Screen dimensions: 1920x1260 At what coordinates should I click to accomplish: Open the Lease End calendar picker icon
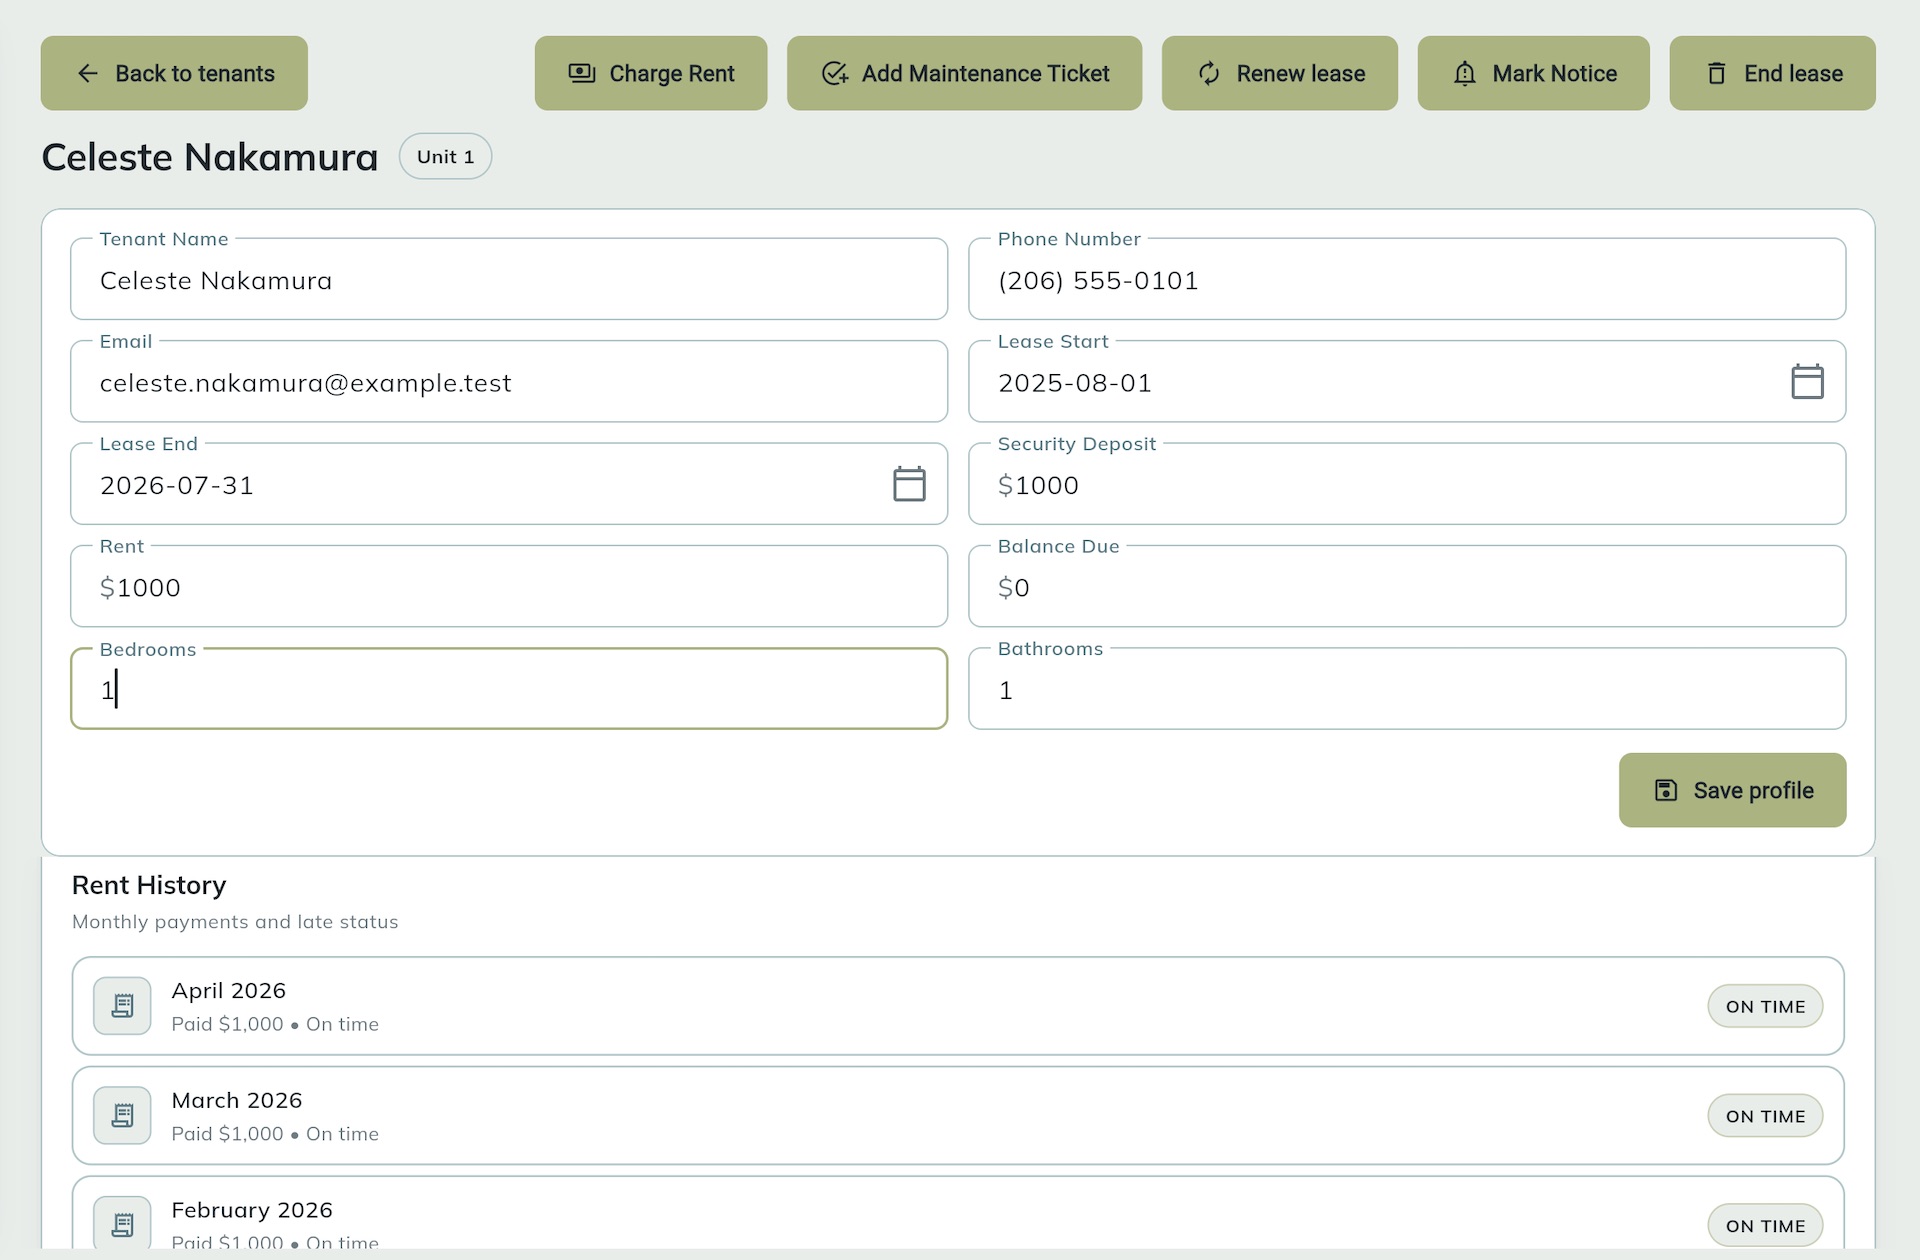pyautogui.click(x=909, y=484)
